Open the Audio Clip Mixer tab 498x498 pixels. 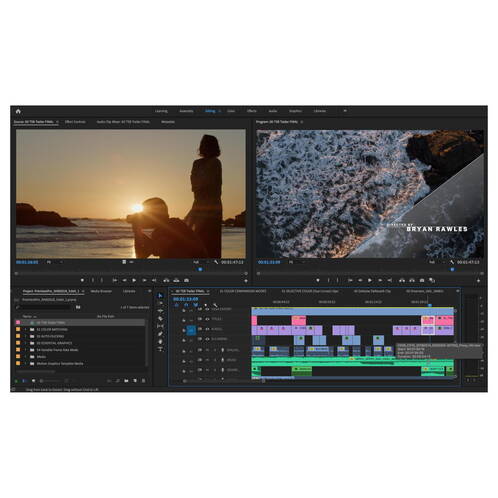[123, 122]
